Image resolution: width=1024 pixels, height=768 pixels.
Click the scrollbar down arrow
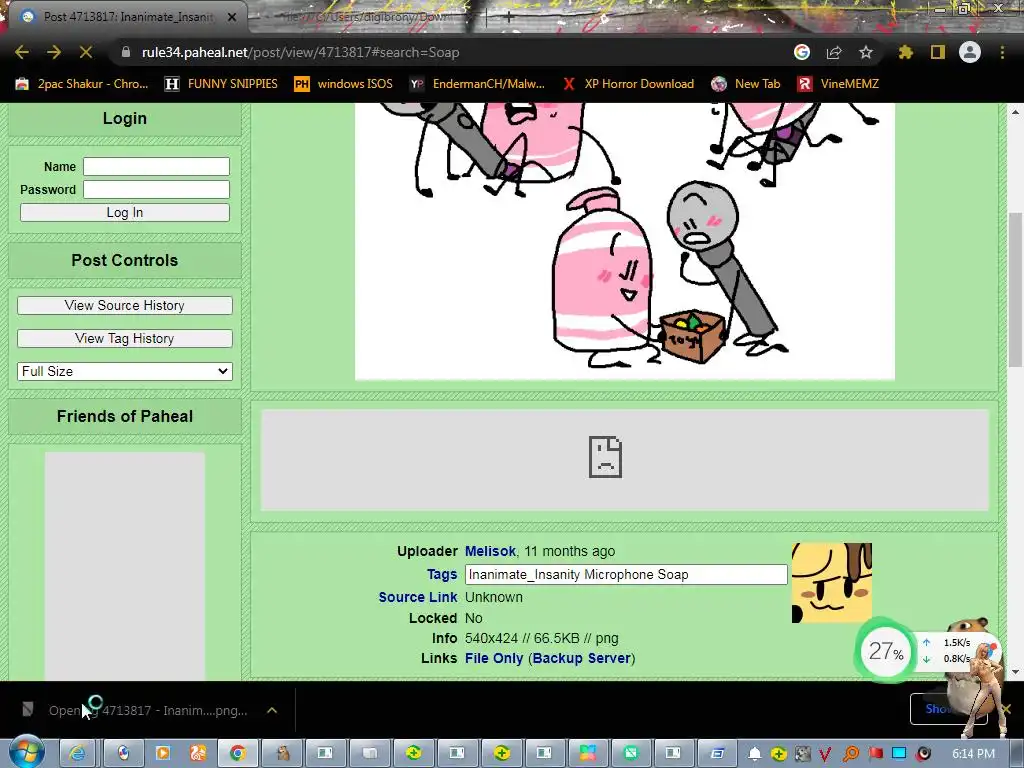click(x=1015, y=671)
